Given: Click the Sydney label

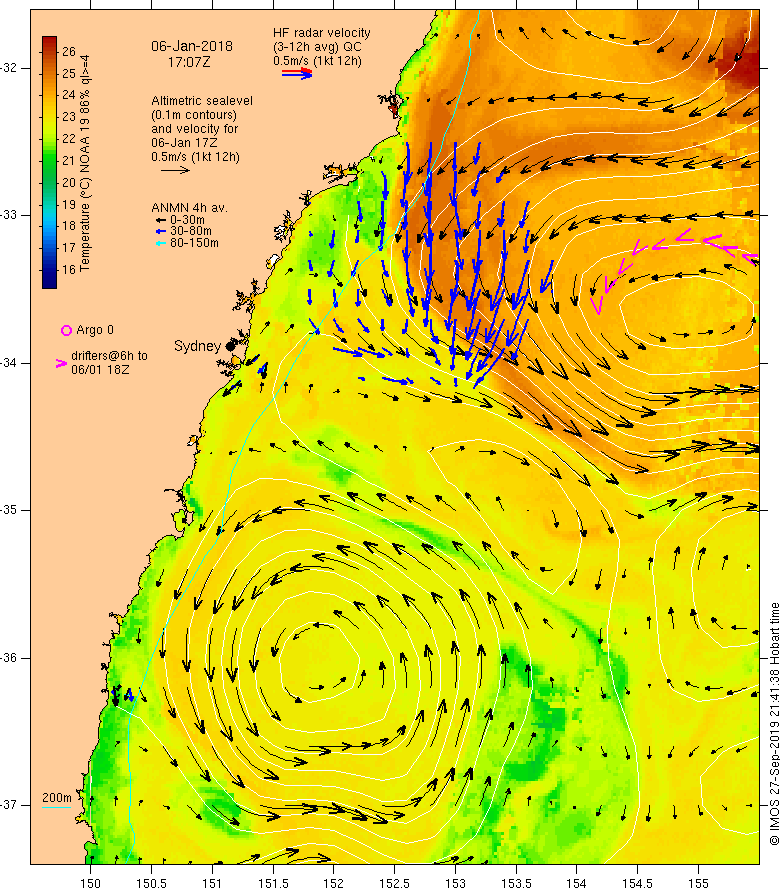Looking at the screenshot, I should [197, 346].
